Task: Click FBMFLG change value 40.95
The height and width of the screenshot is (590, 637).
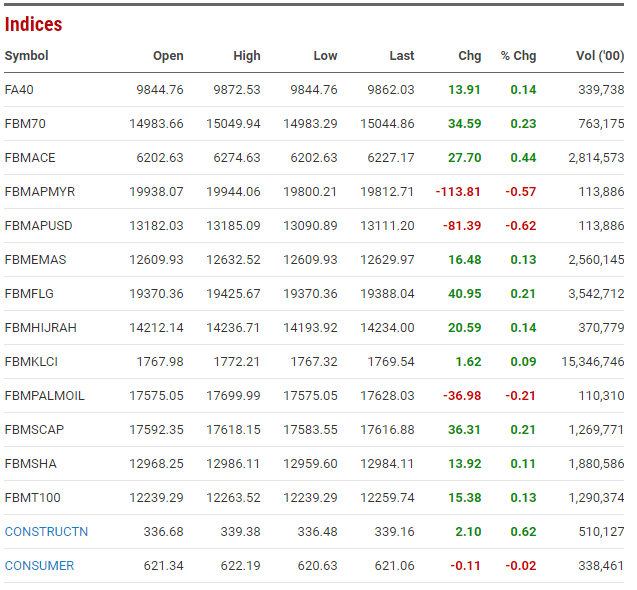Action: (x=465, y=293)
